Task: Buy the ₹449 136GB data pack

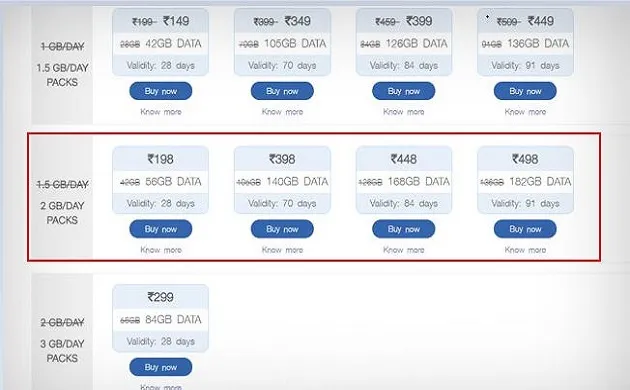Action: [x=525, y=91]
